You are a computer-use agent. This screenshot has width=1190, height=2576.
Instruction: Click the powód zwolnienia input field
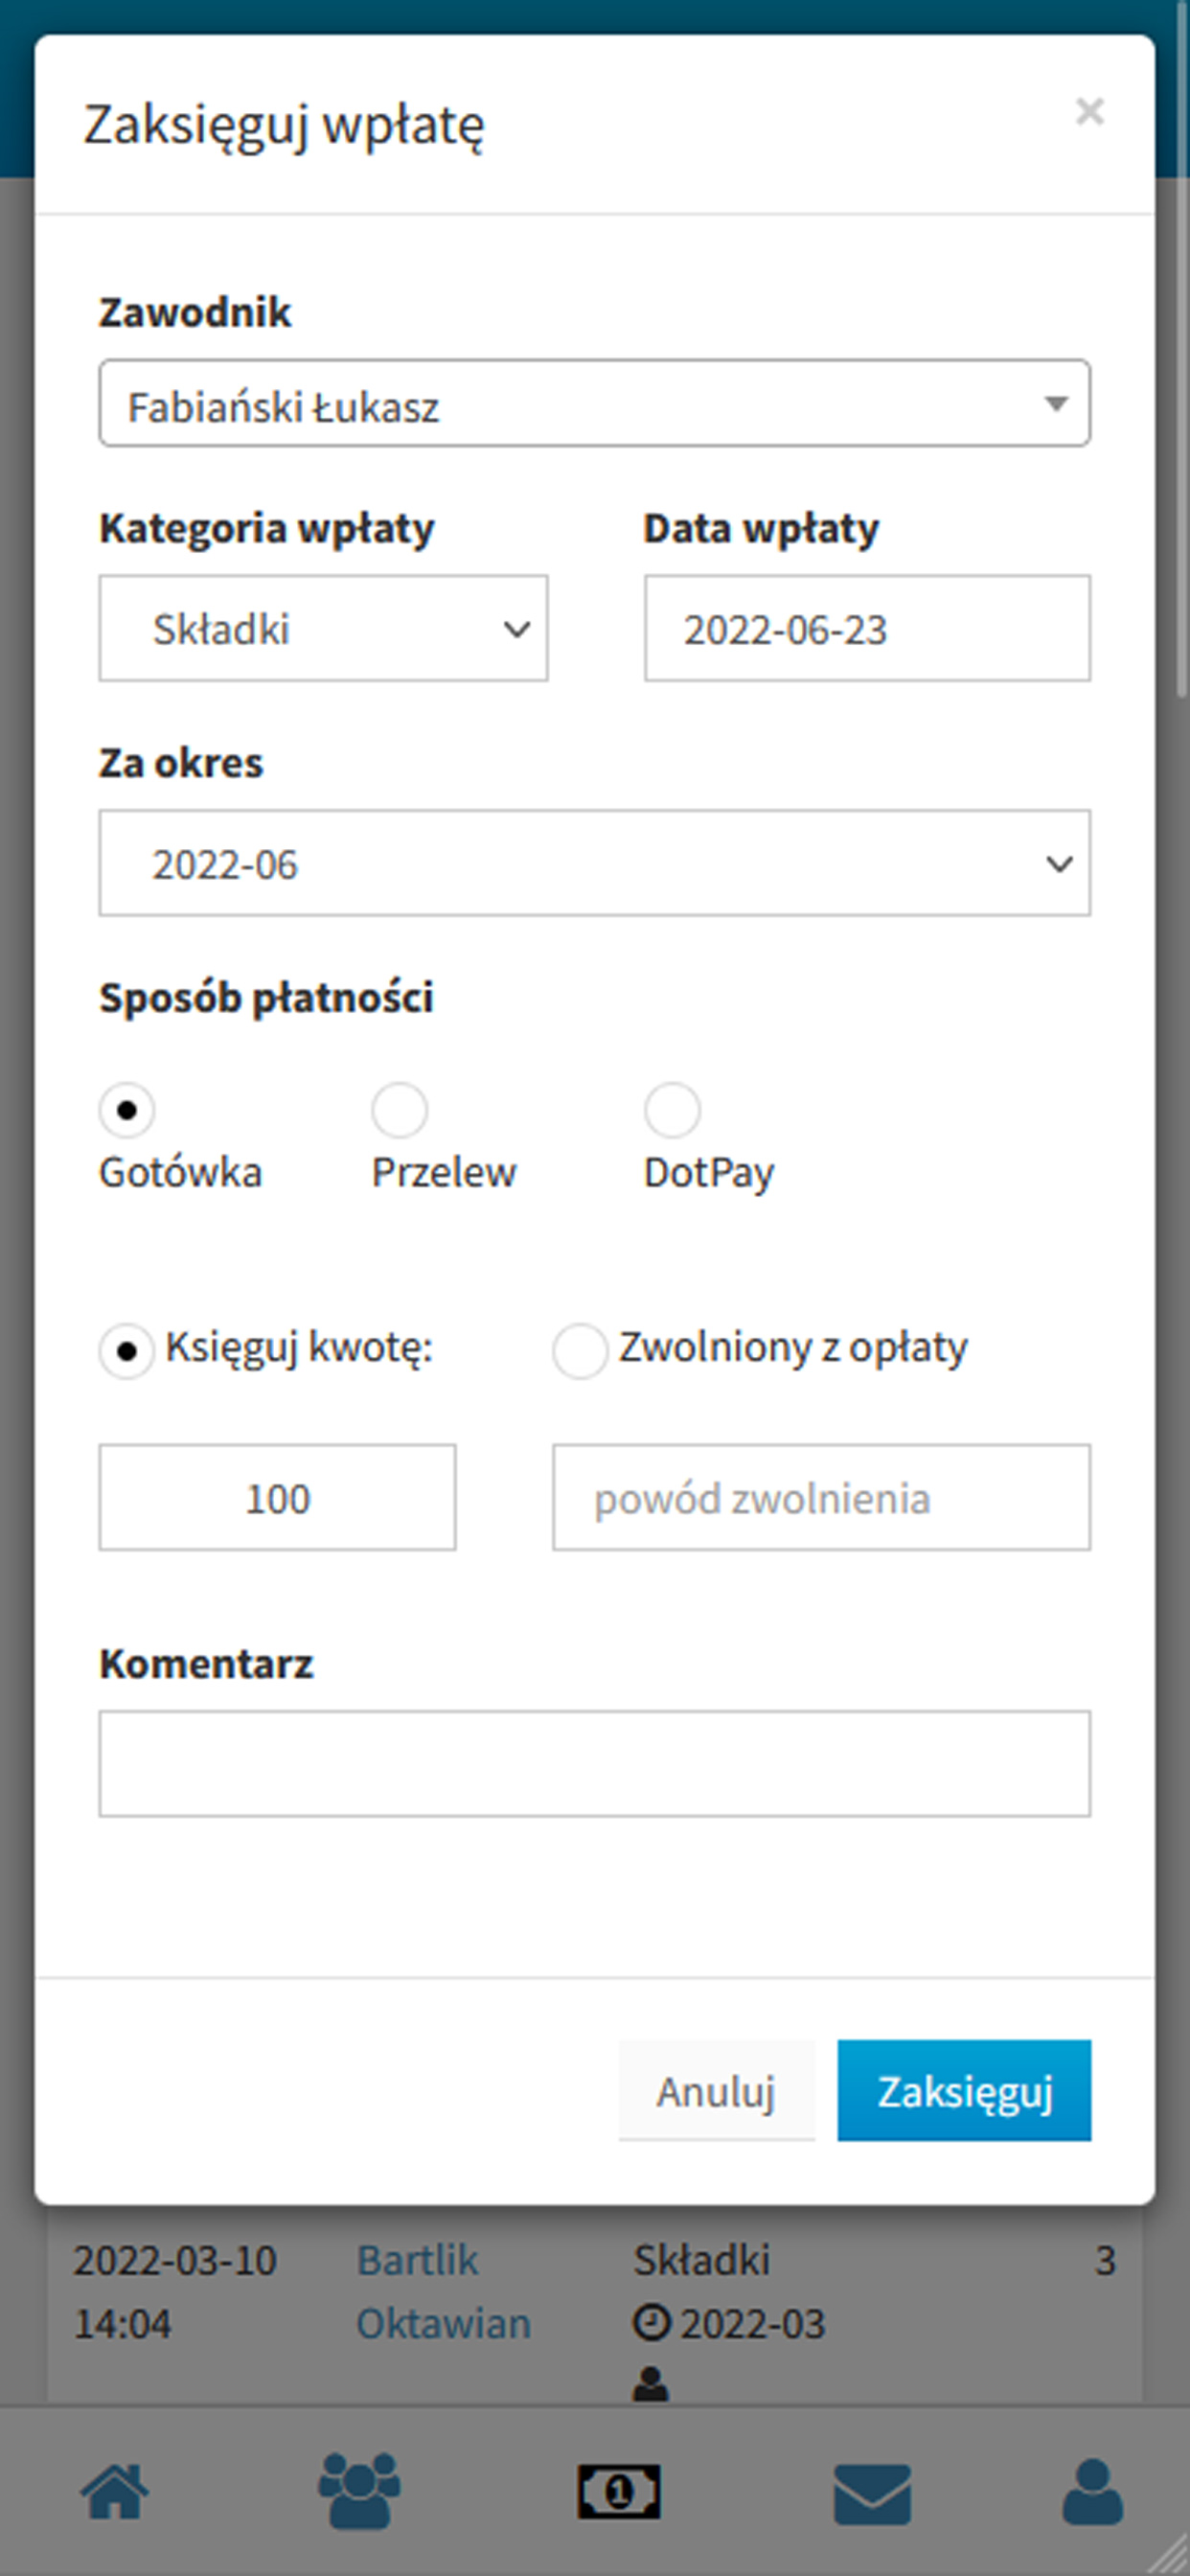821,1497
